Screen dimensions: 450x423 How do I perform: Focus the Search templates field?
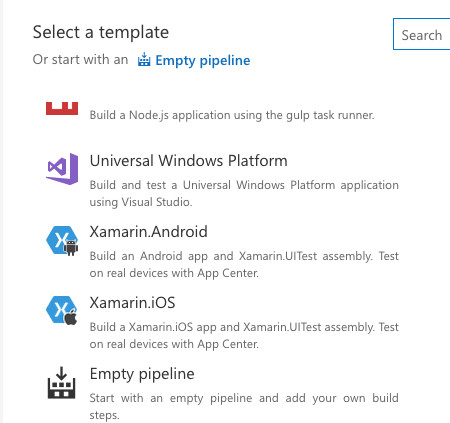tap(422, 34)
